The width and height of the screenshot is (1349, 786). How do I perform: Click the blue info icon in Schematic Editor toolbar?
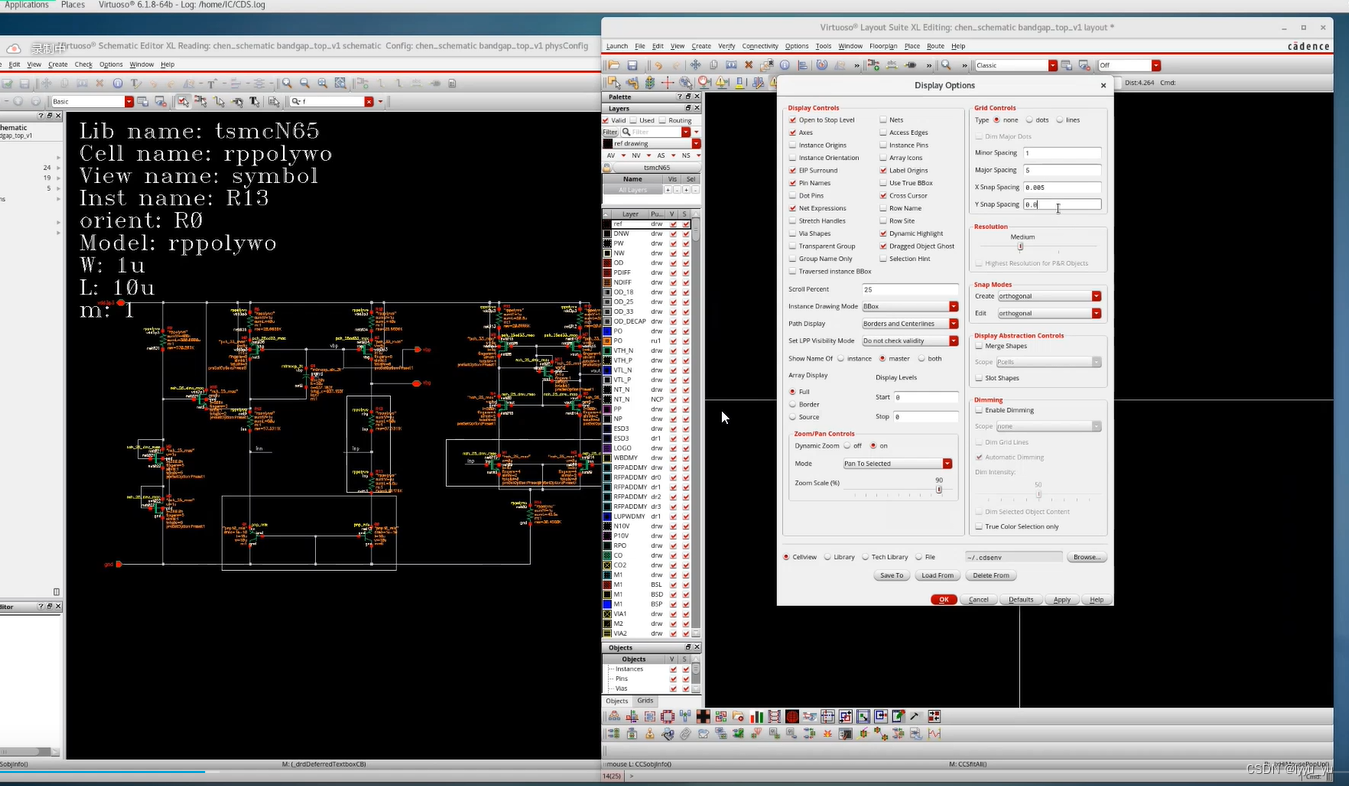[x=118, y=83]
